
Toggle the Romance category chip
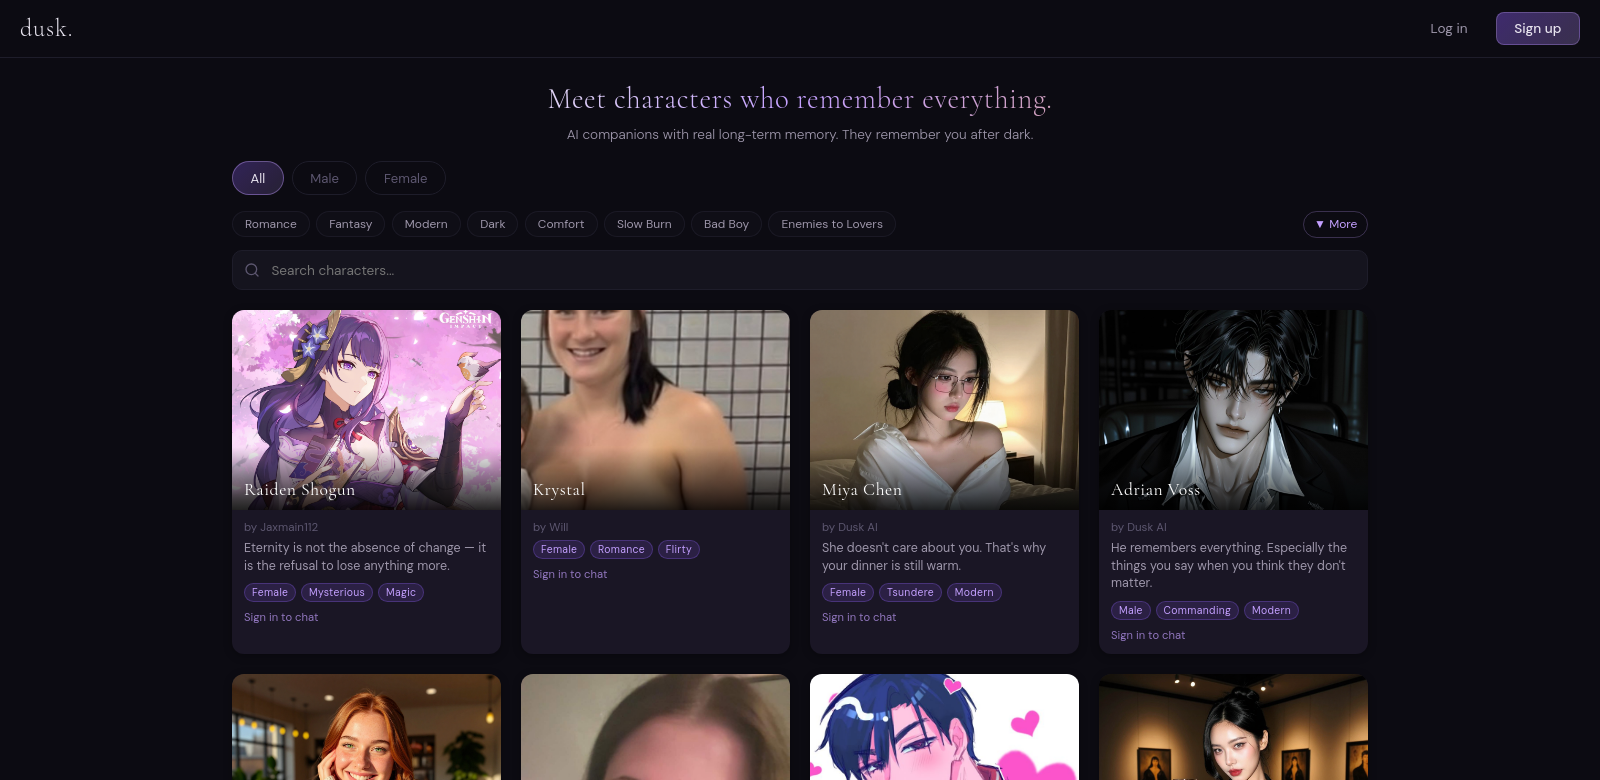[x=271, y=224]
